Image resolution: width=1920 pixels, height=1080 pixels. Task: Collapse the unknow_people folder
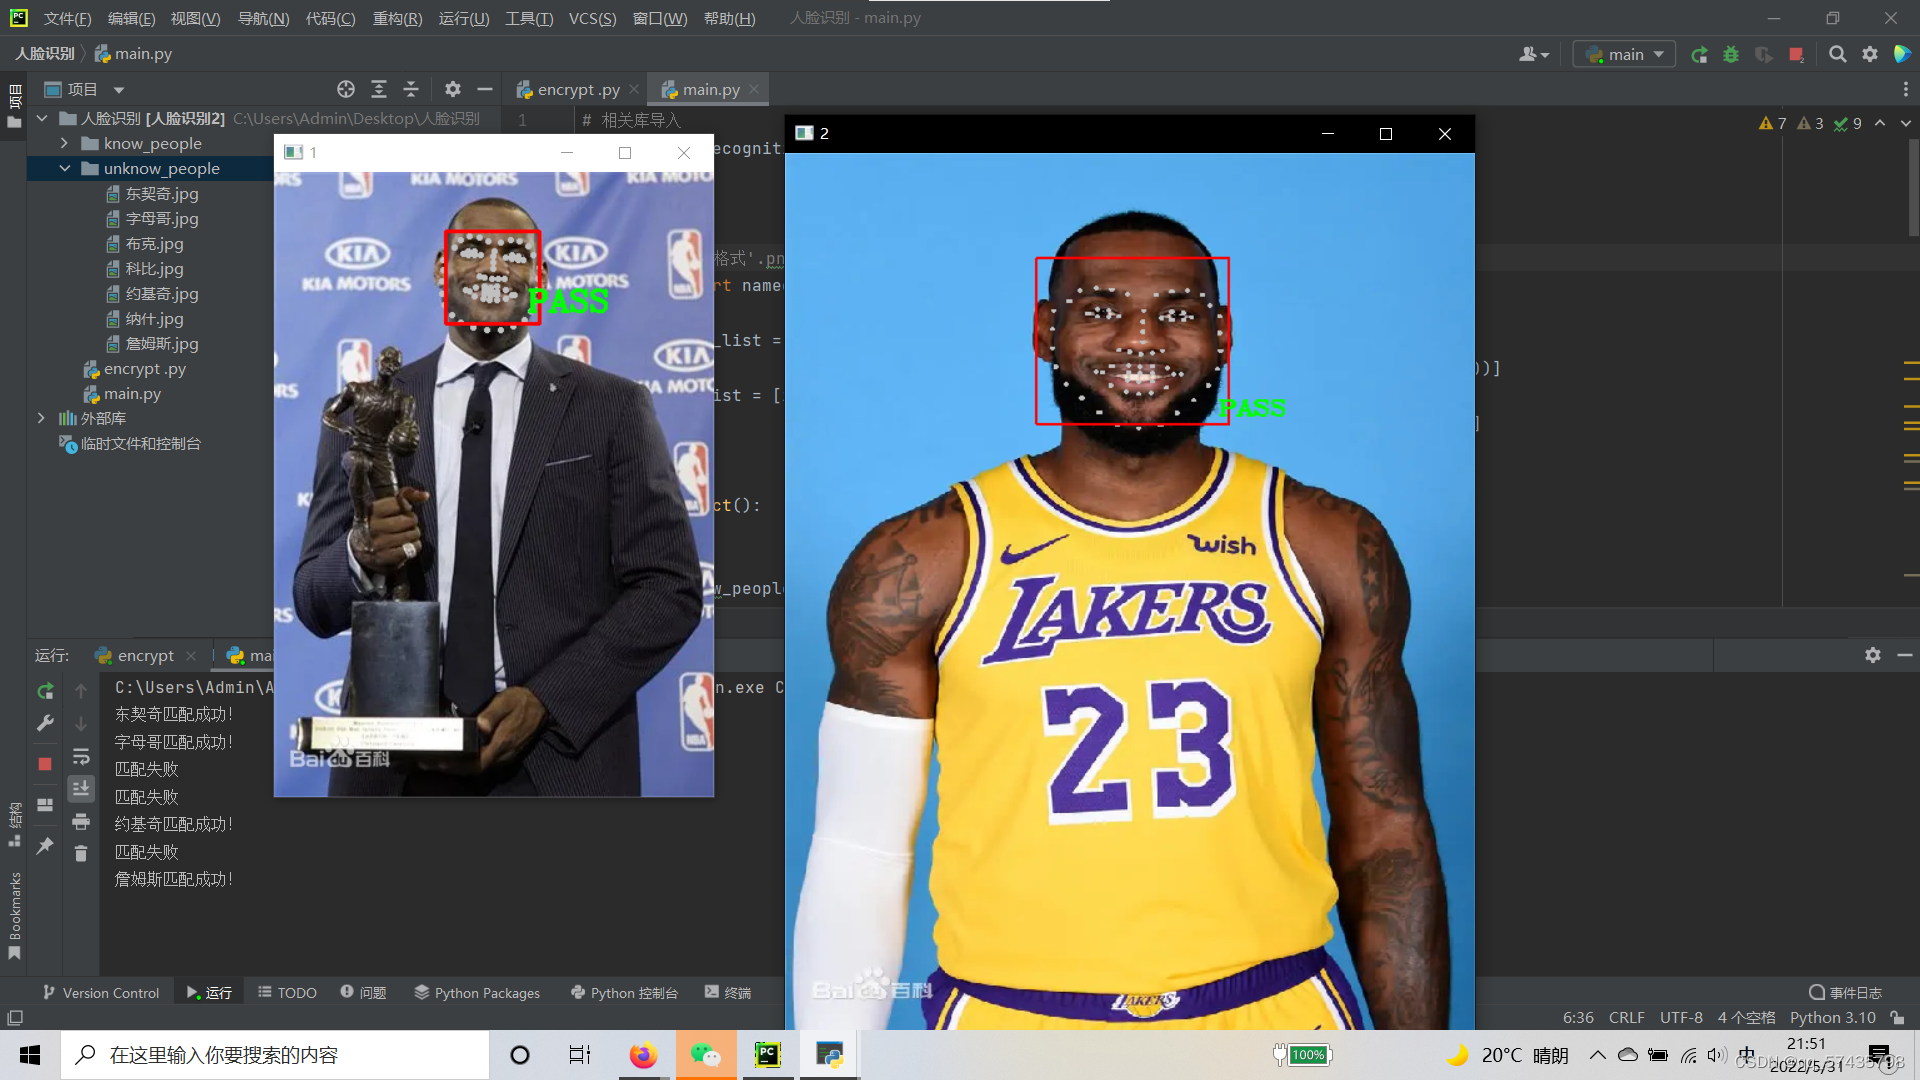[x=64, y=168]
